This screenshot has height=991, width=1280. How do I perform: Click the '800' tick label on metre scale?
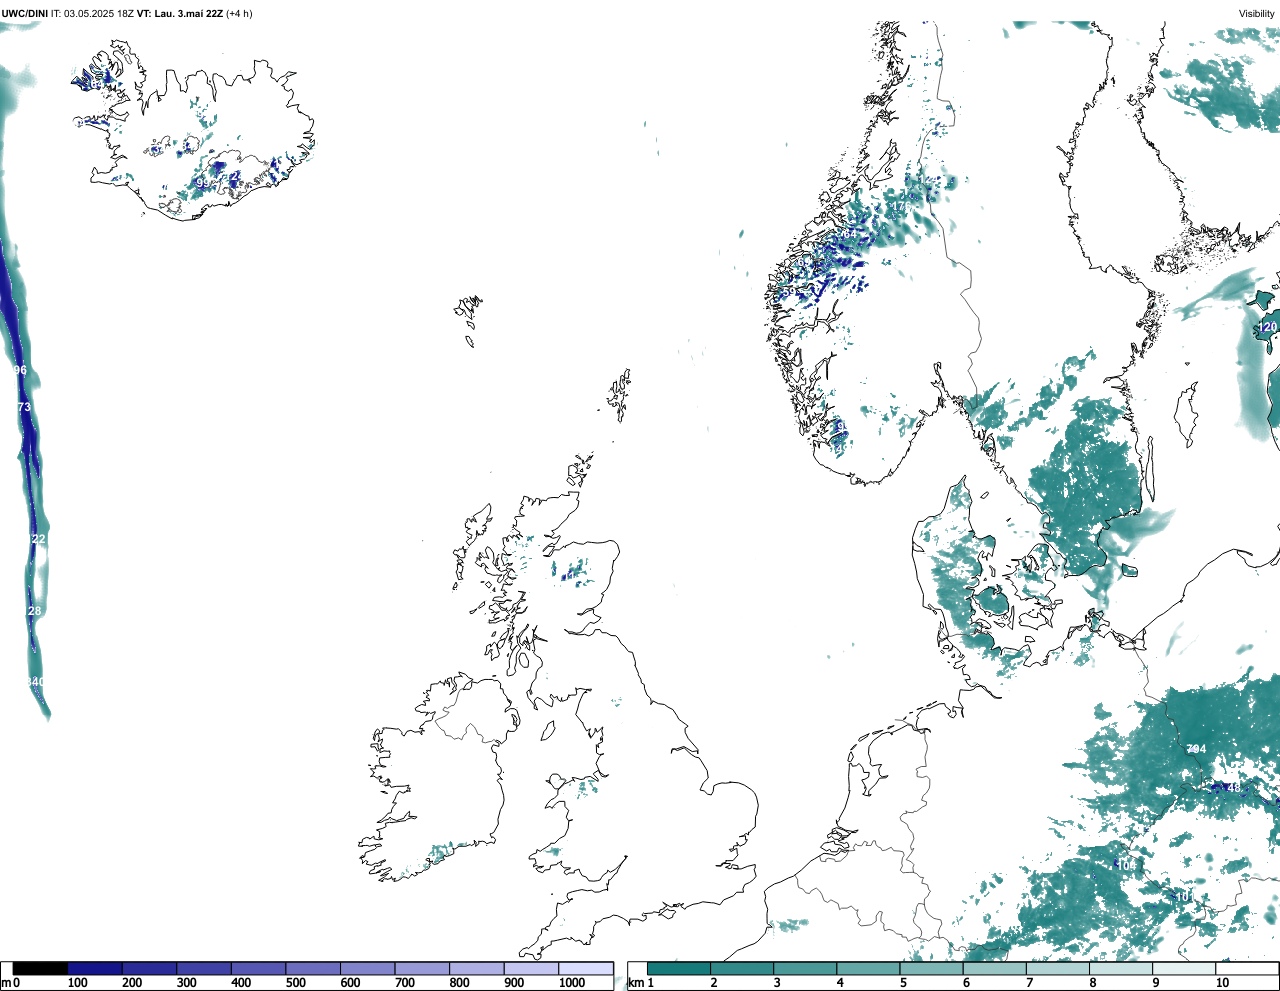(459, 983)
